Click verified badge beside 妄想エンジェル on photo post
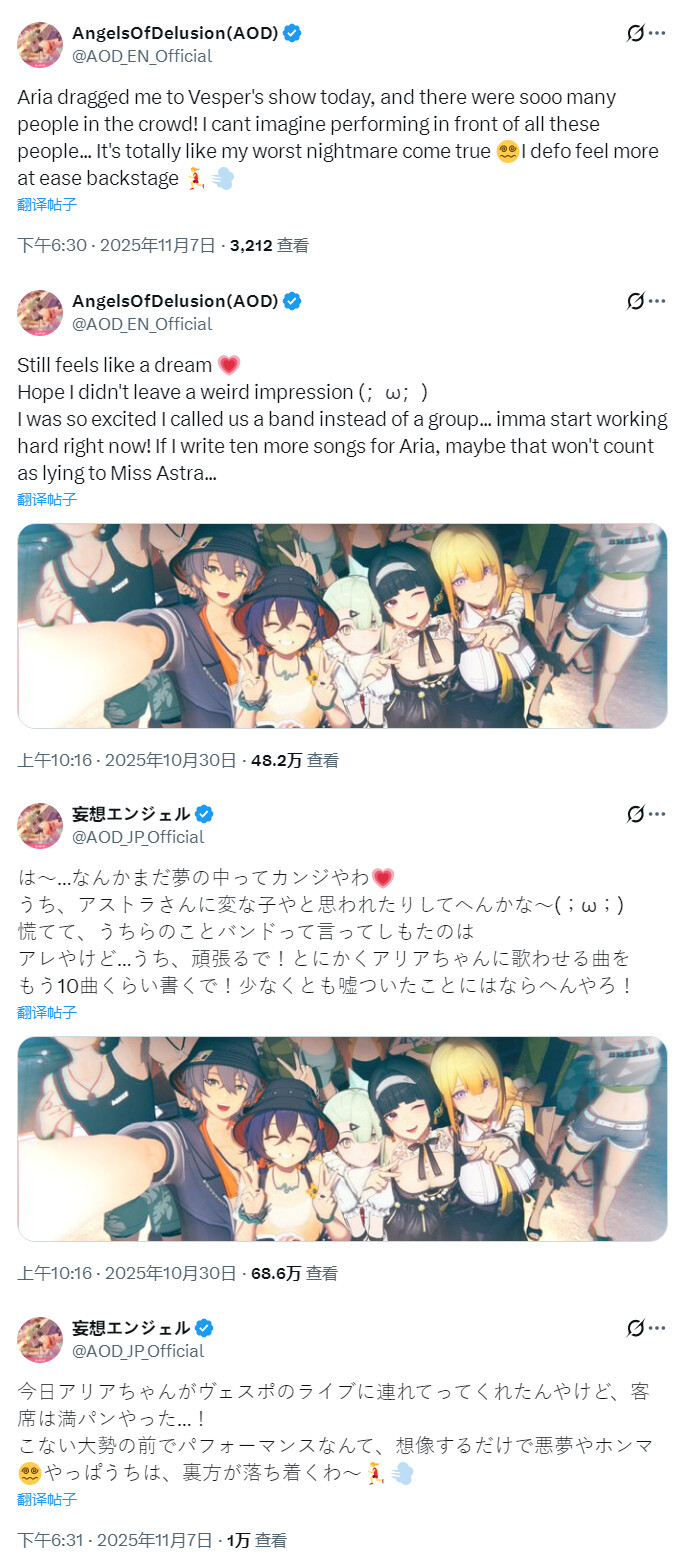Viewport: 686px width, 1564px height. click(204, 814)
